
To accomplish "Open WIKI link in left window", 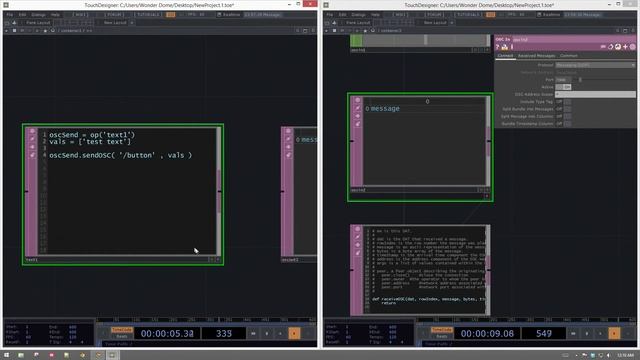I will click(x=80, y=15).
